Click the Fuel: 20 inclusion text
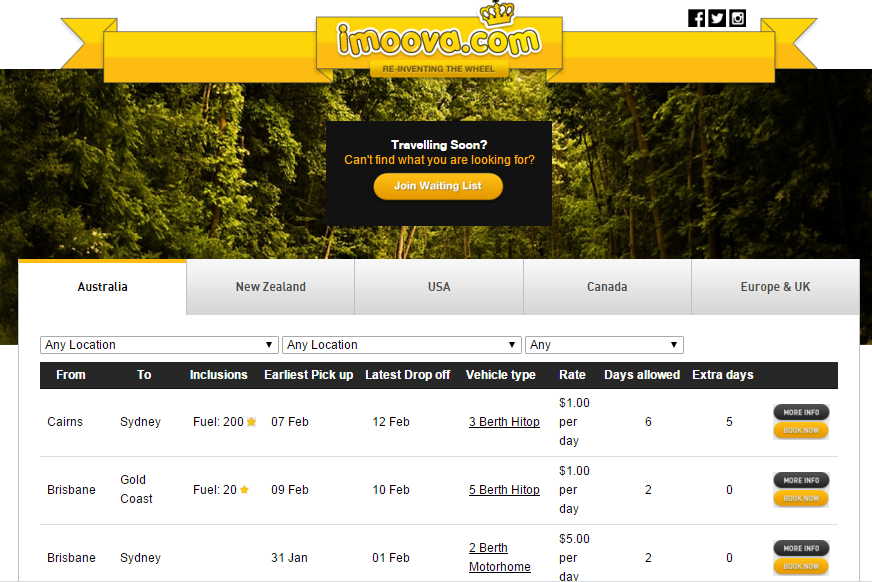Image resolution: width=872 pixels, height=582 pixels. pyautogui.click(x=215, y=490)
